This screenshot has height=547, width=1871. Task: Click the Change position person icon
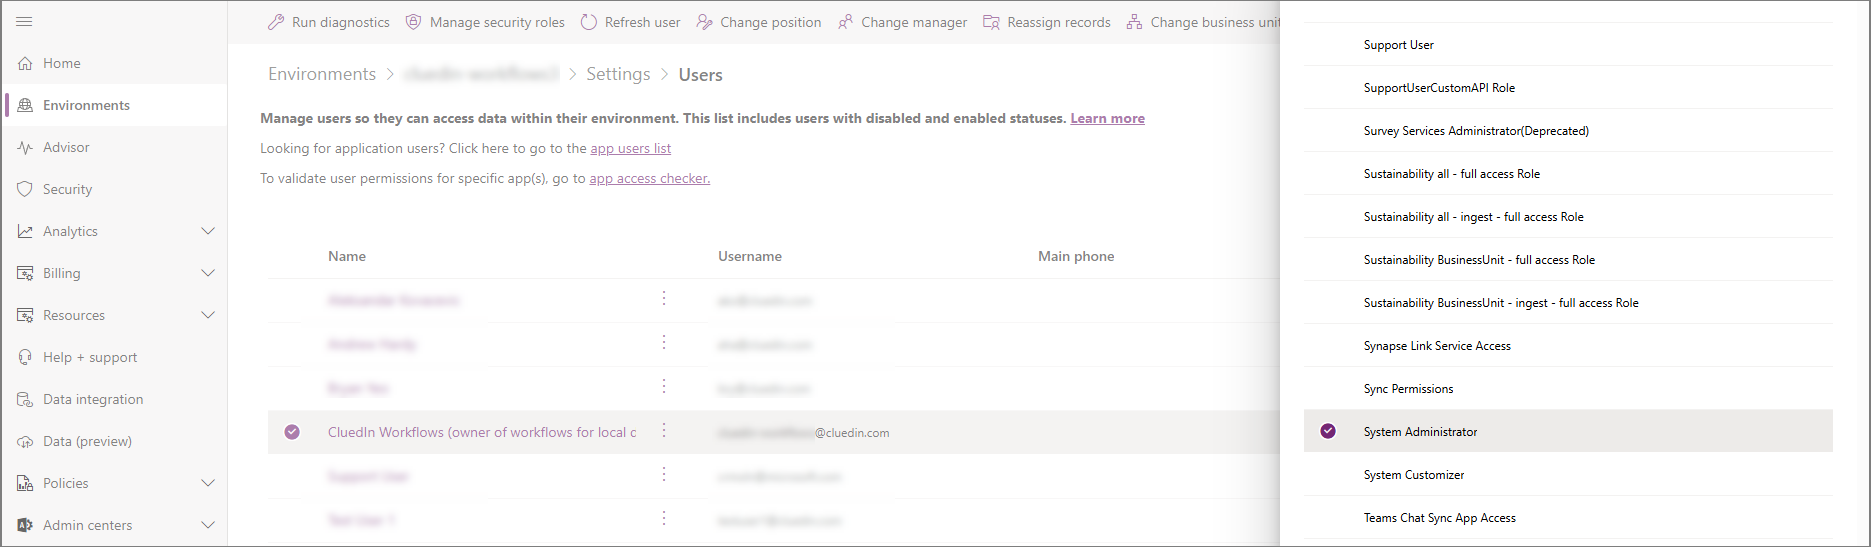[x=705, y=22]
